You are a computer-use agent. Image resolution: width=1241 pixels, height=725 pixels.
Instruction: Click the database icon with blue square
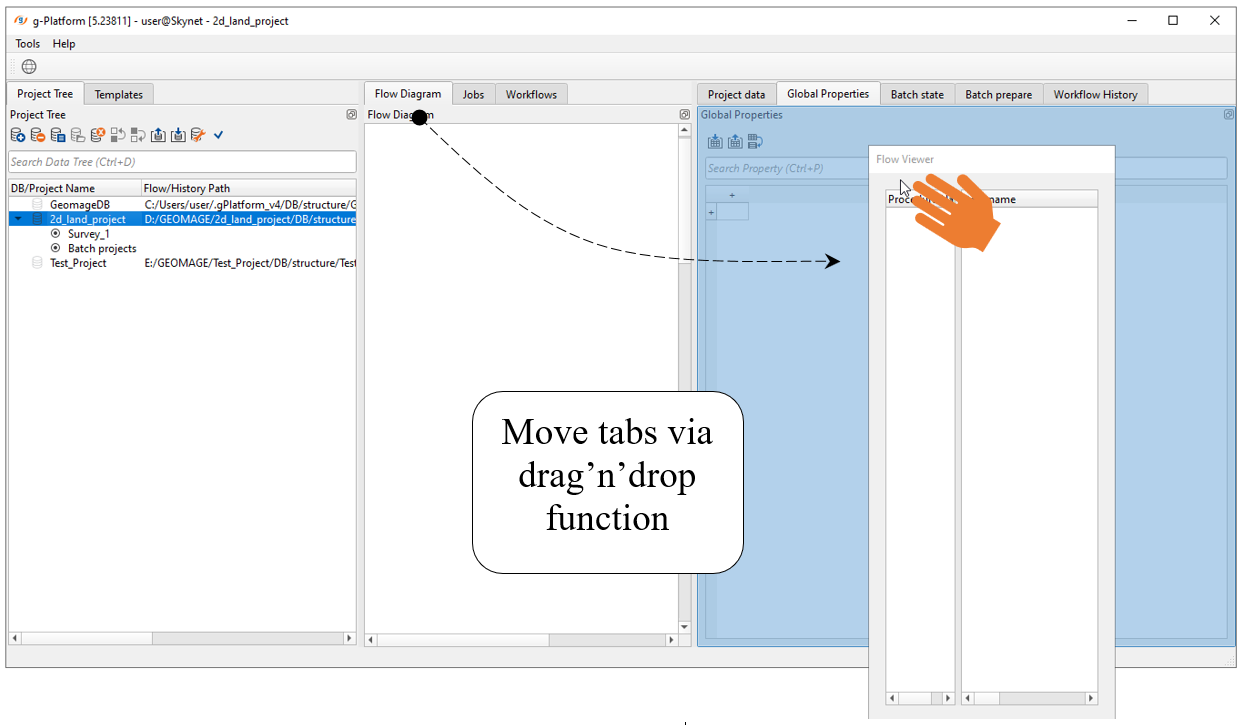[58, 135]
